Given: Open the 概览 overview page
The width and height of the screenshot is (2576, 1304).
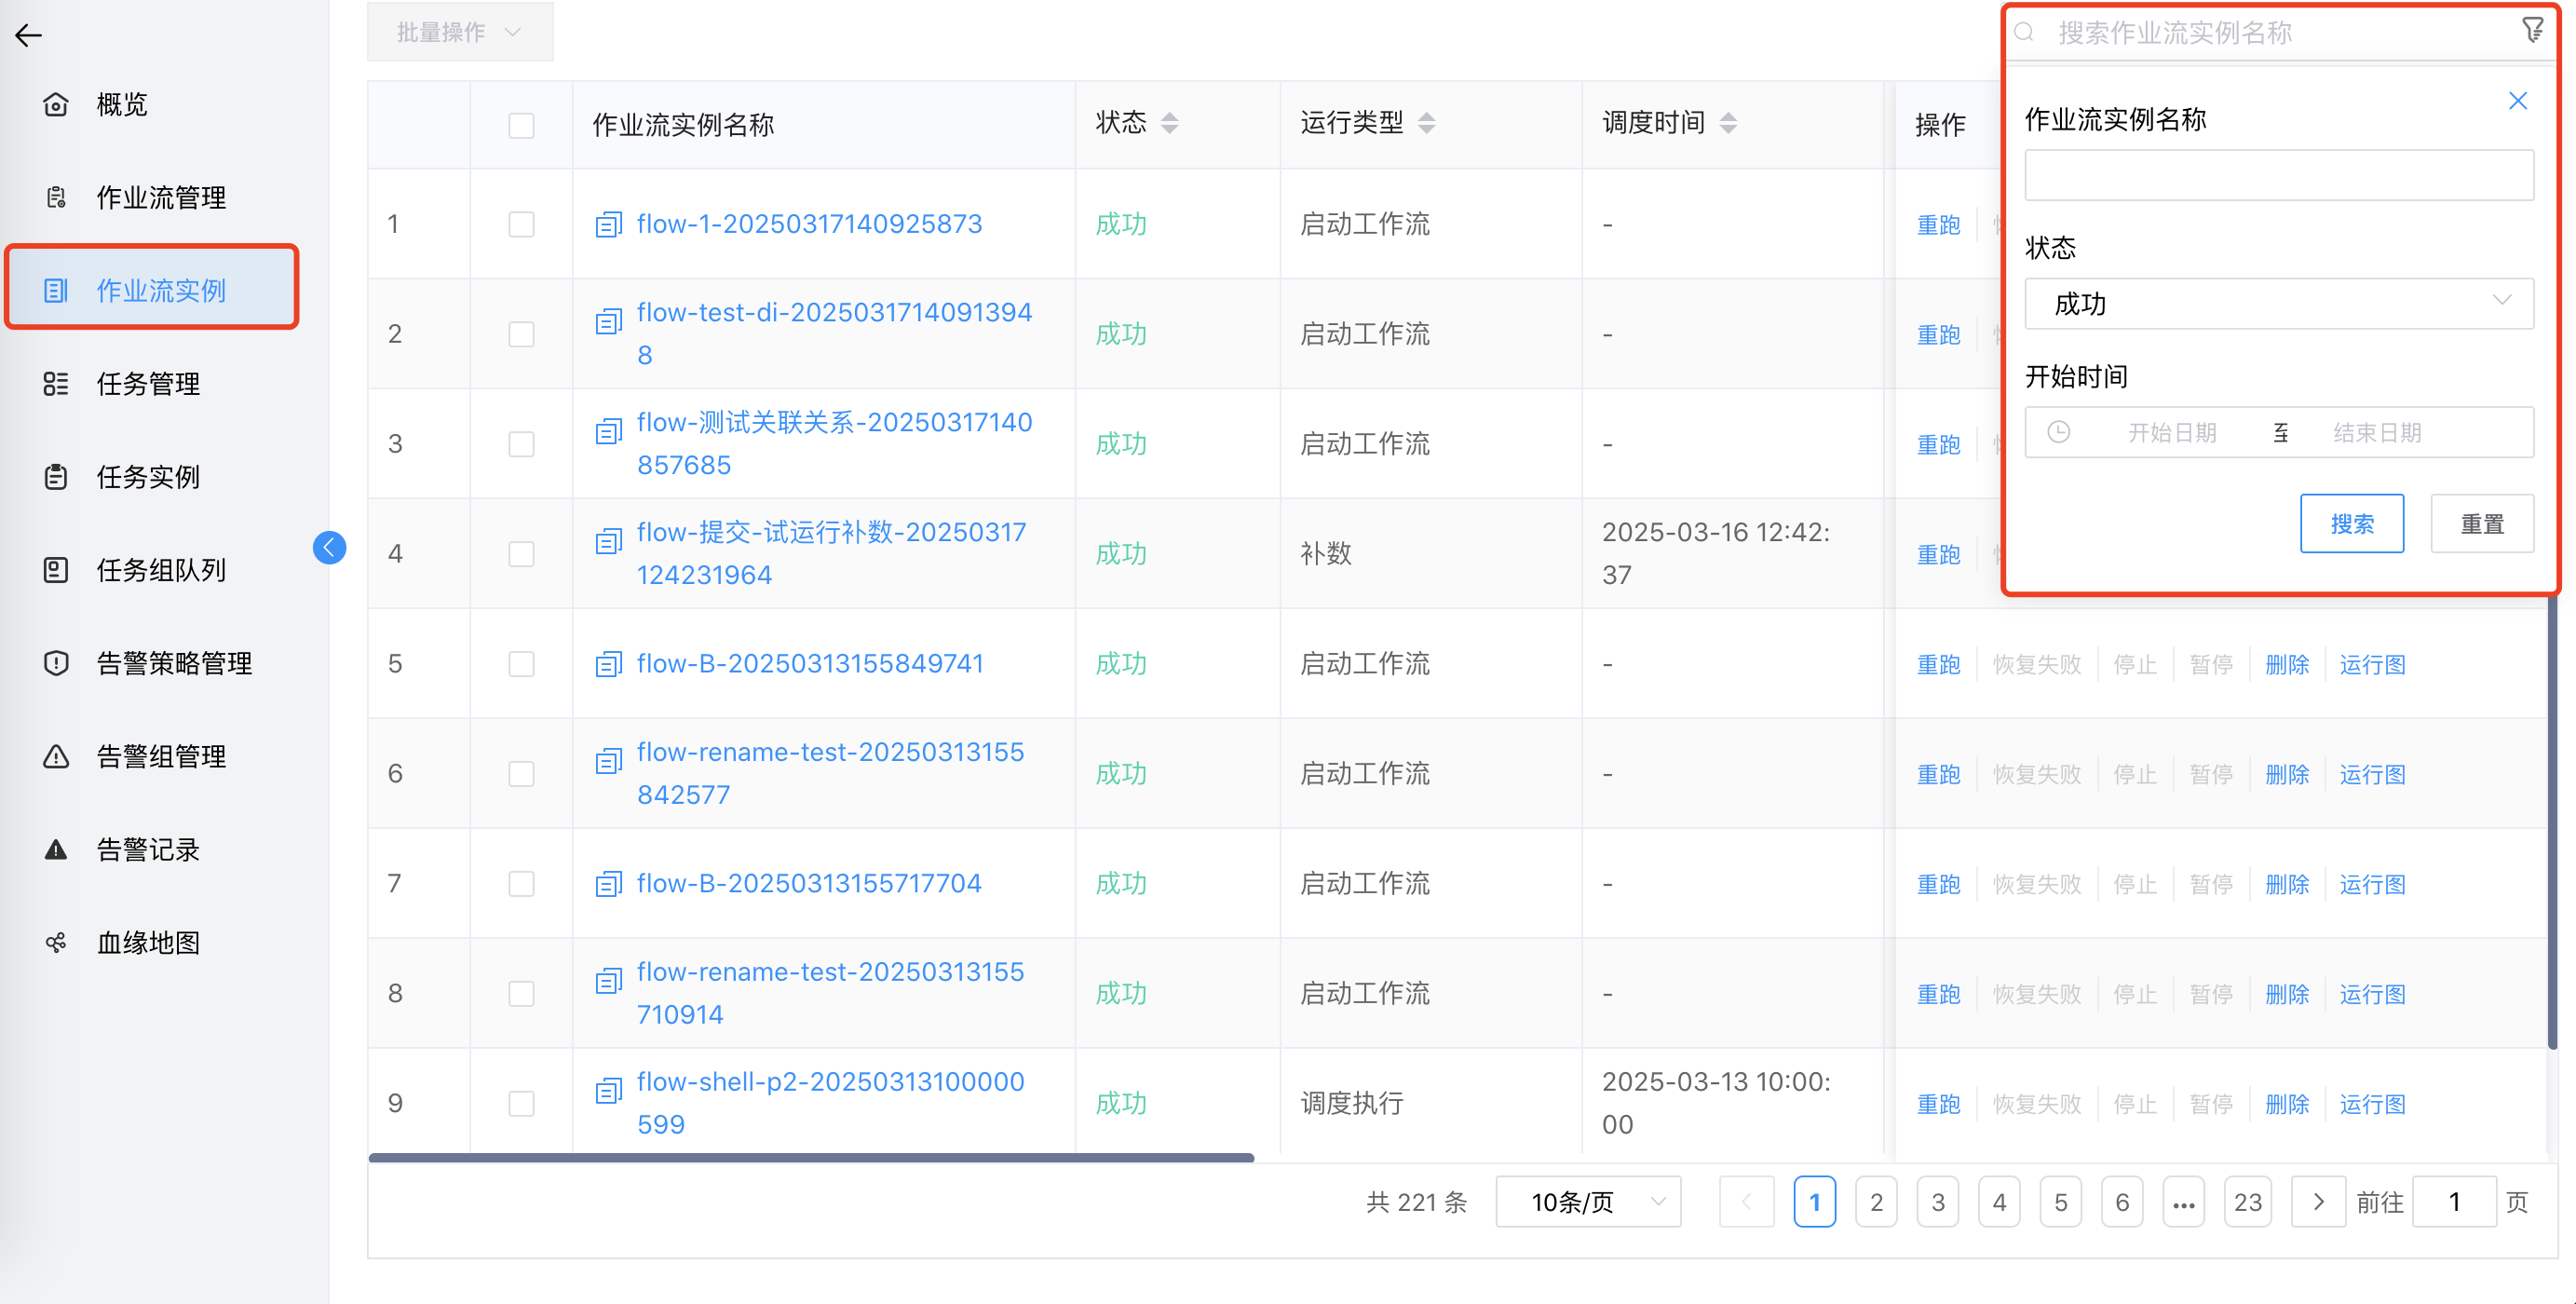Looking at the screenshot, I should [x=120, y=103].
